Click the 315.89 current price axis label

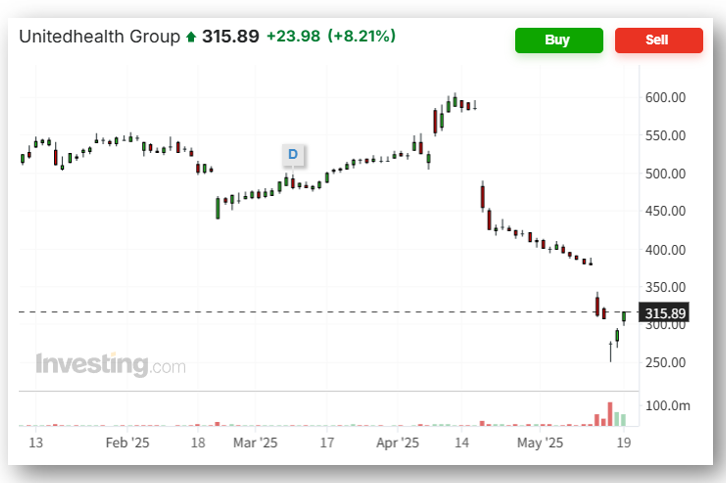pos(664,313)
